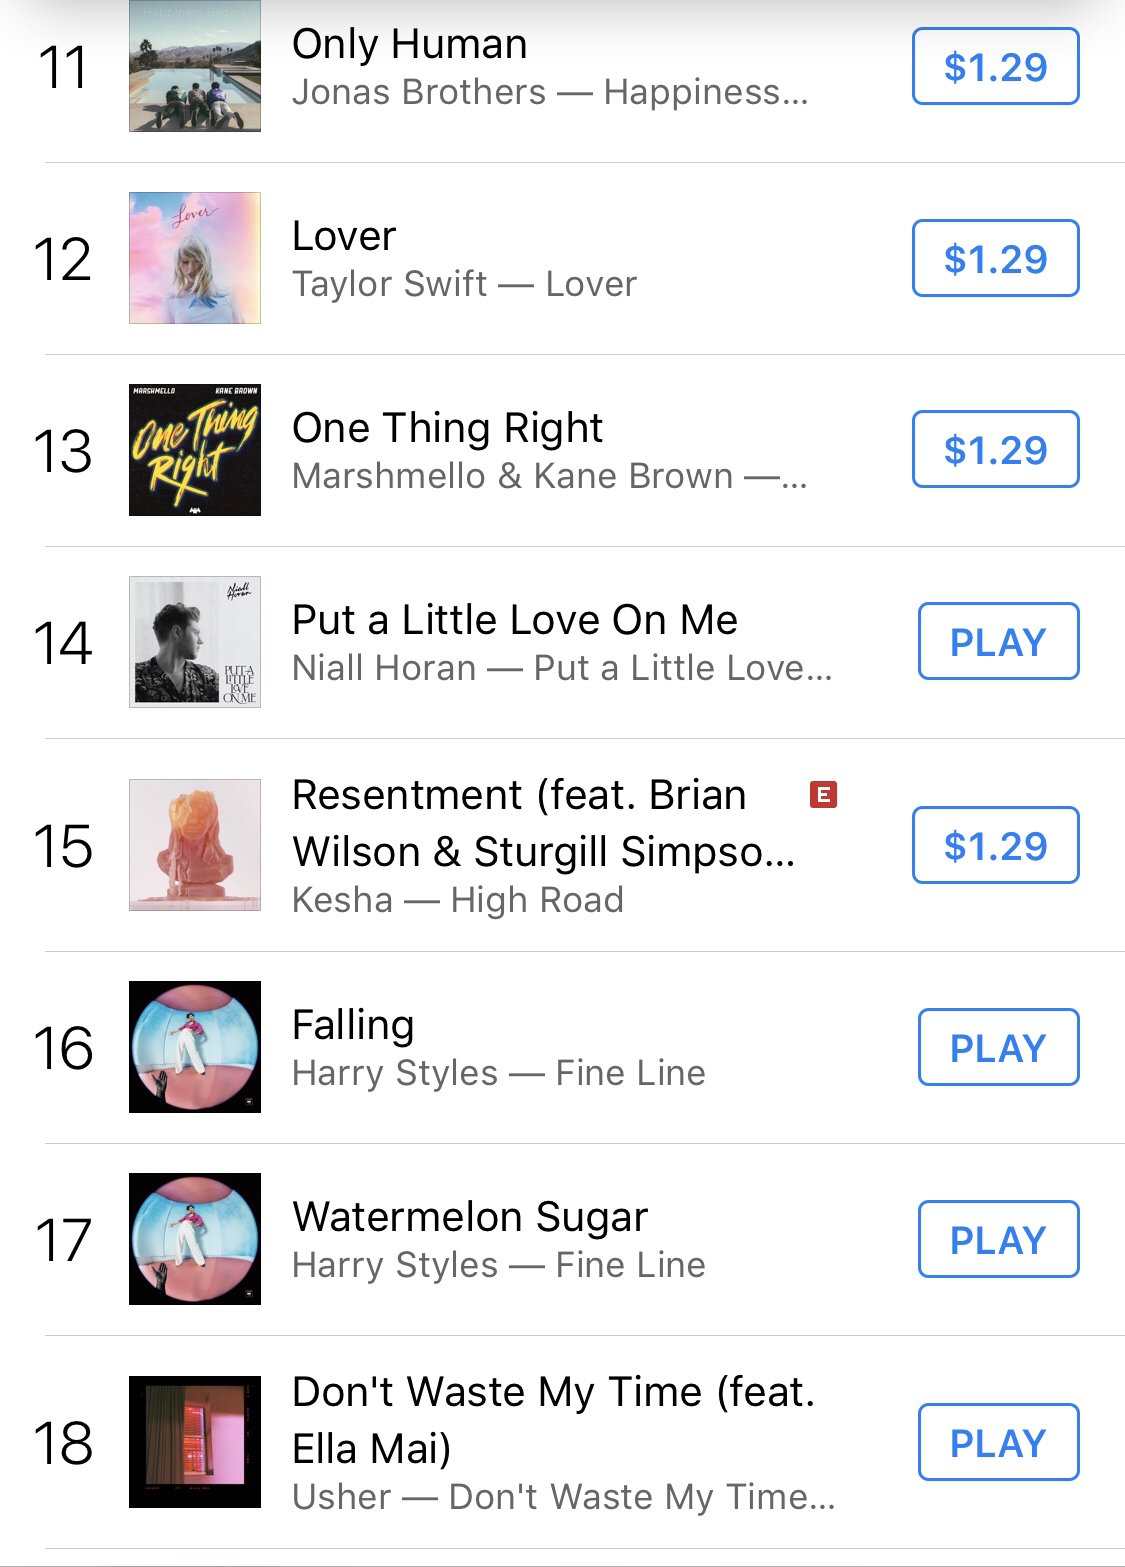Select the Only Human song title
This screenshot has height=1567, width=1125.
(x=409, y=44)
